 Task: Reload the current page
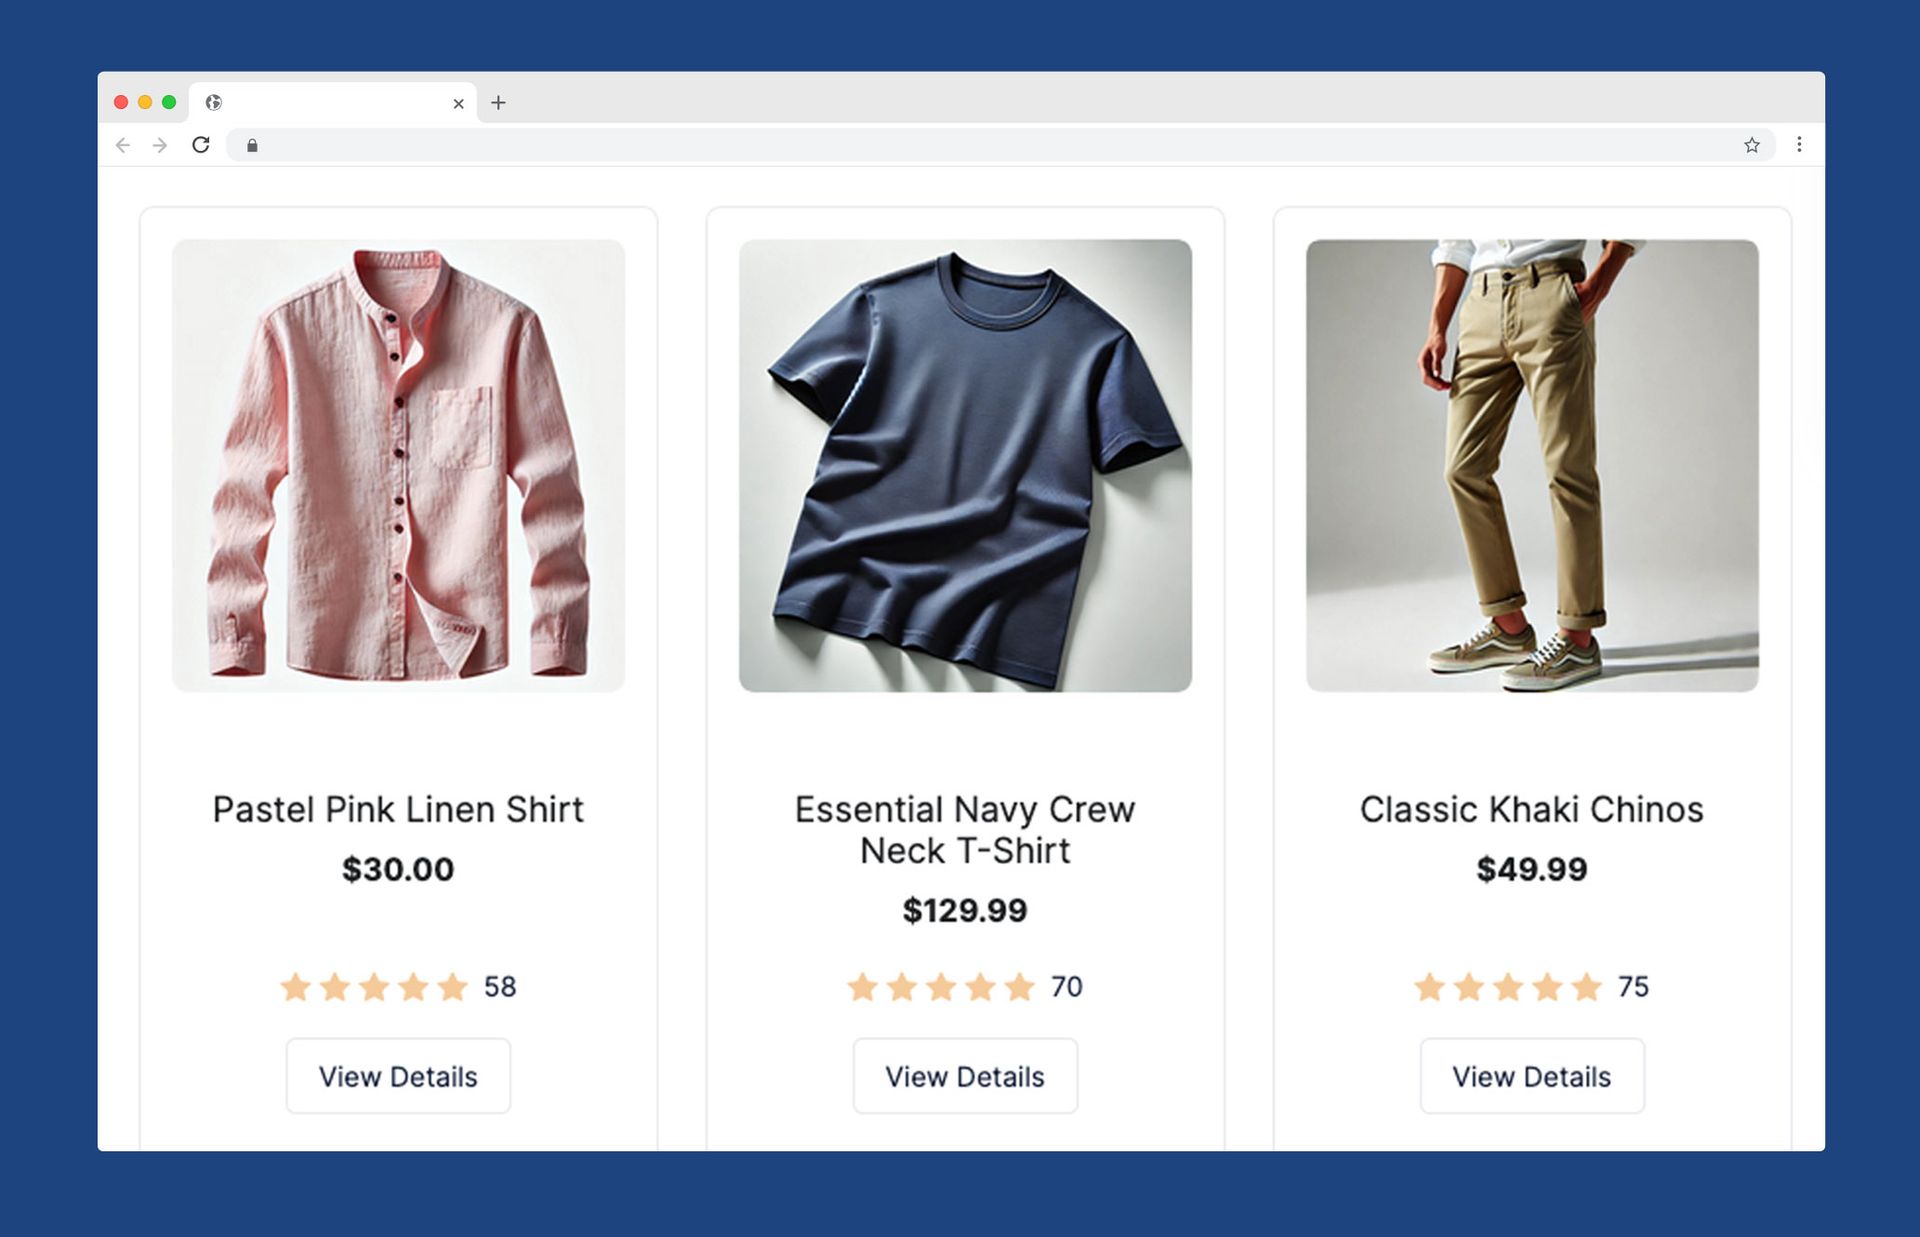coord(202,145)
